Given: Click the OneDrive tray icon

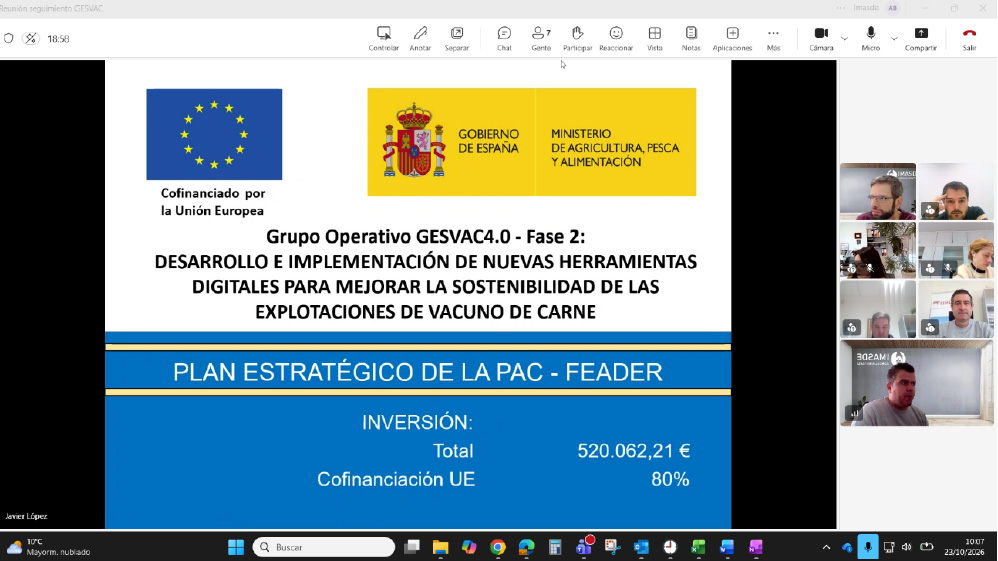Looking at the screenshot, I should [x=847, y=547].
